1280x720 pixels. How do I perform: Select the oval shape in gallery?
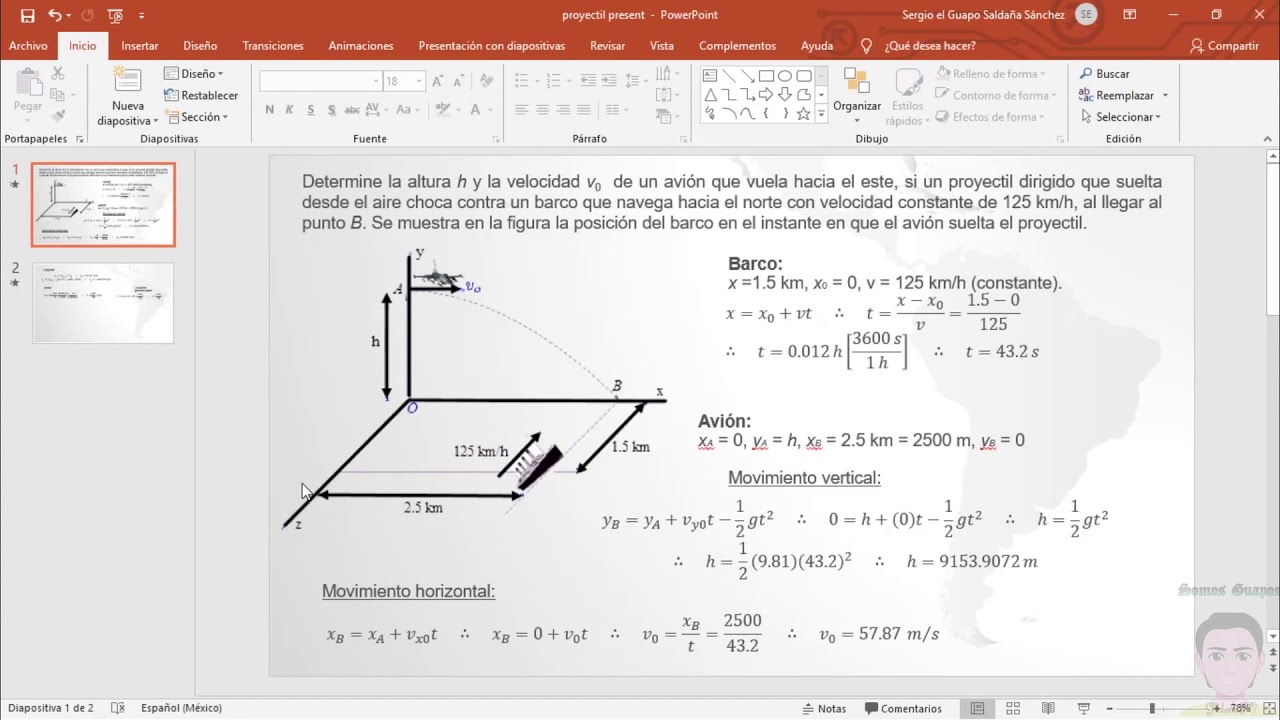tap(785, 76)
